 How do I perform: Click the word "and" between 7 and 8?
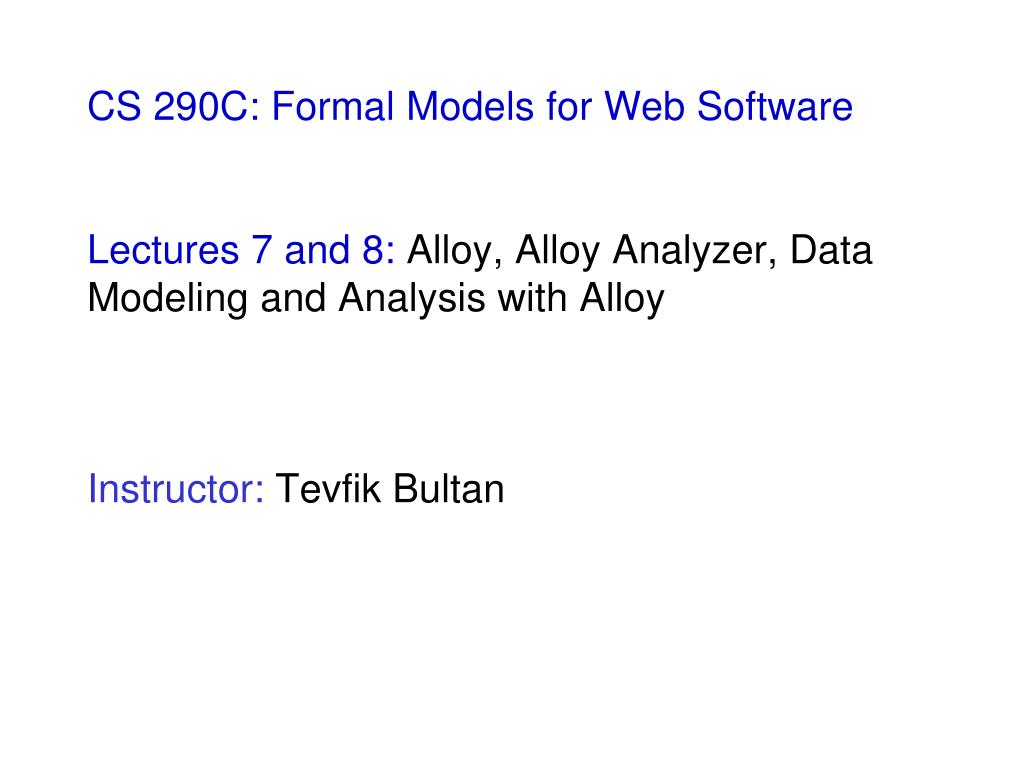[317, 249]
